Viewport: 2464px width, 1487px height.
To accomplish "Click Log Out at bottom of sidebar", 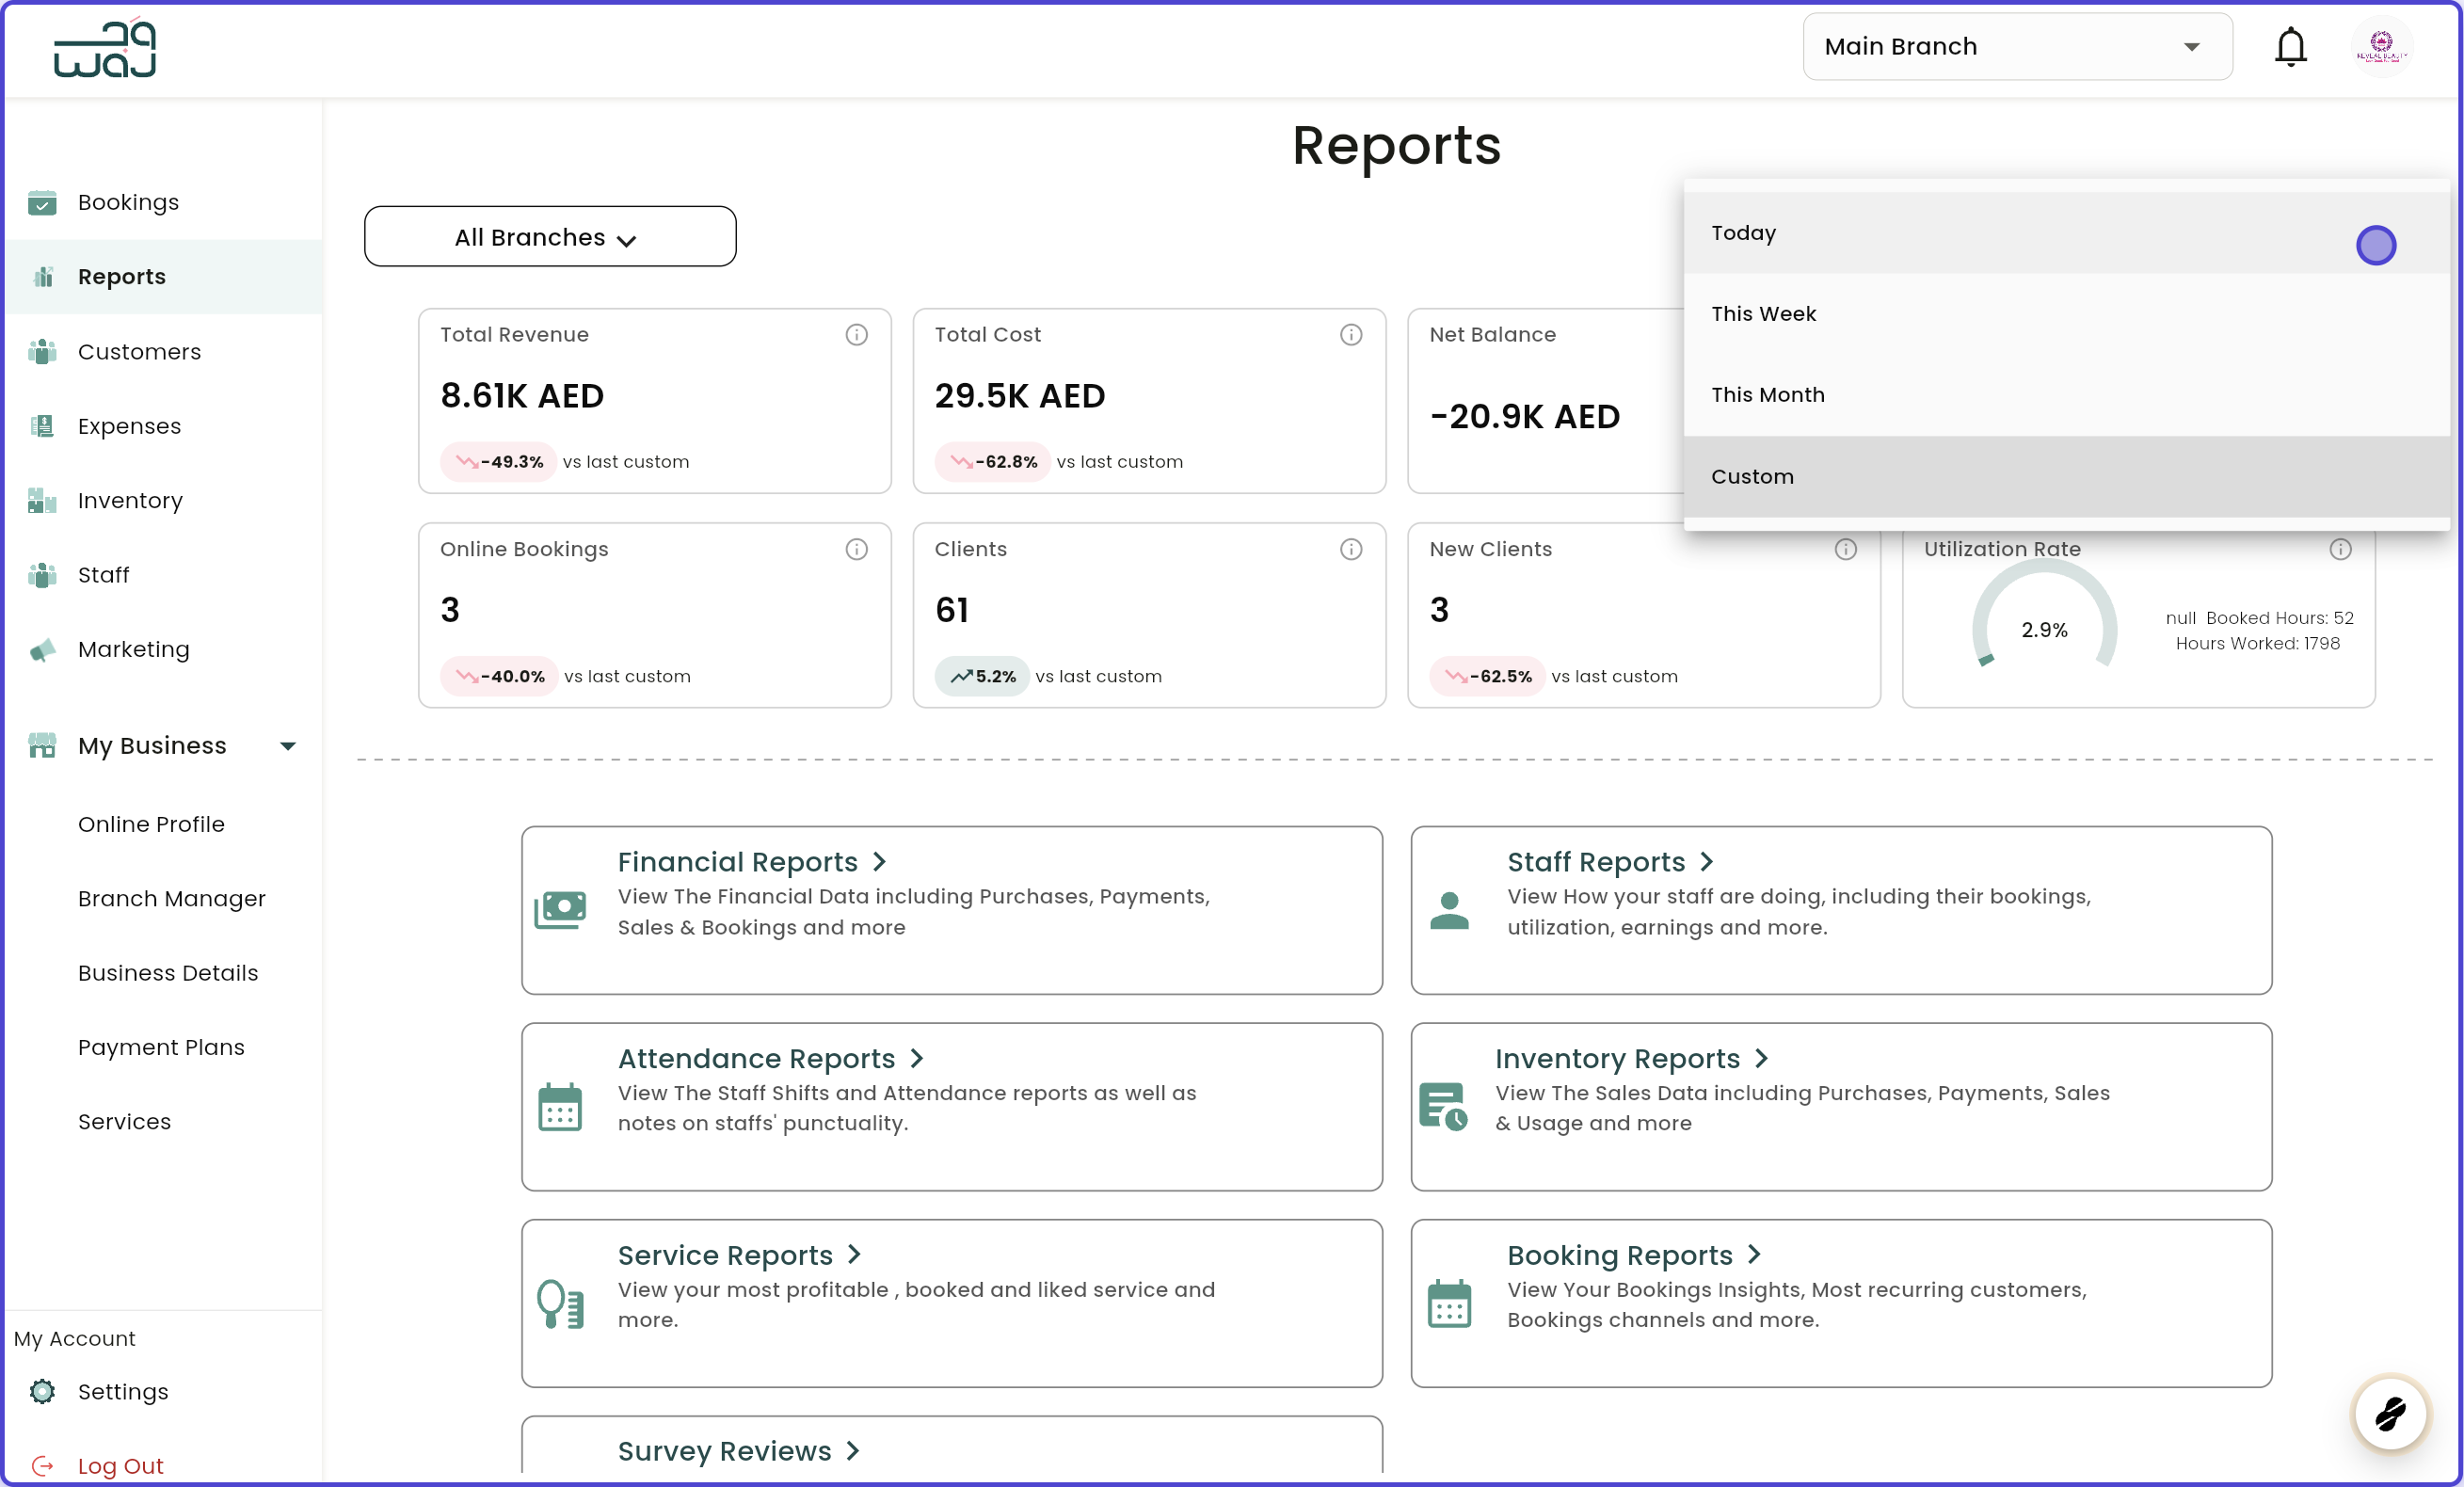I will (120, 1465).
